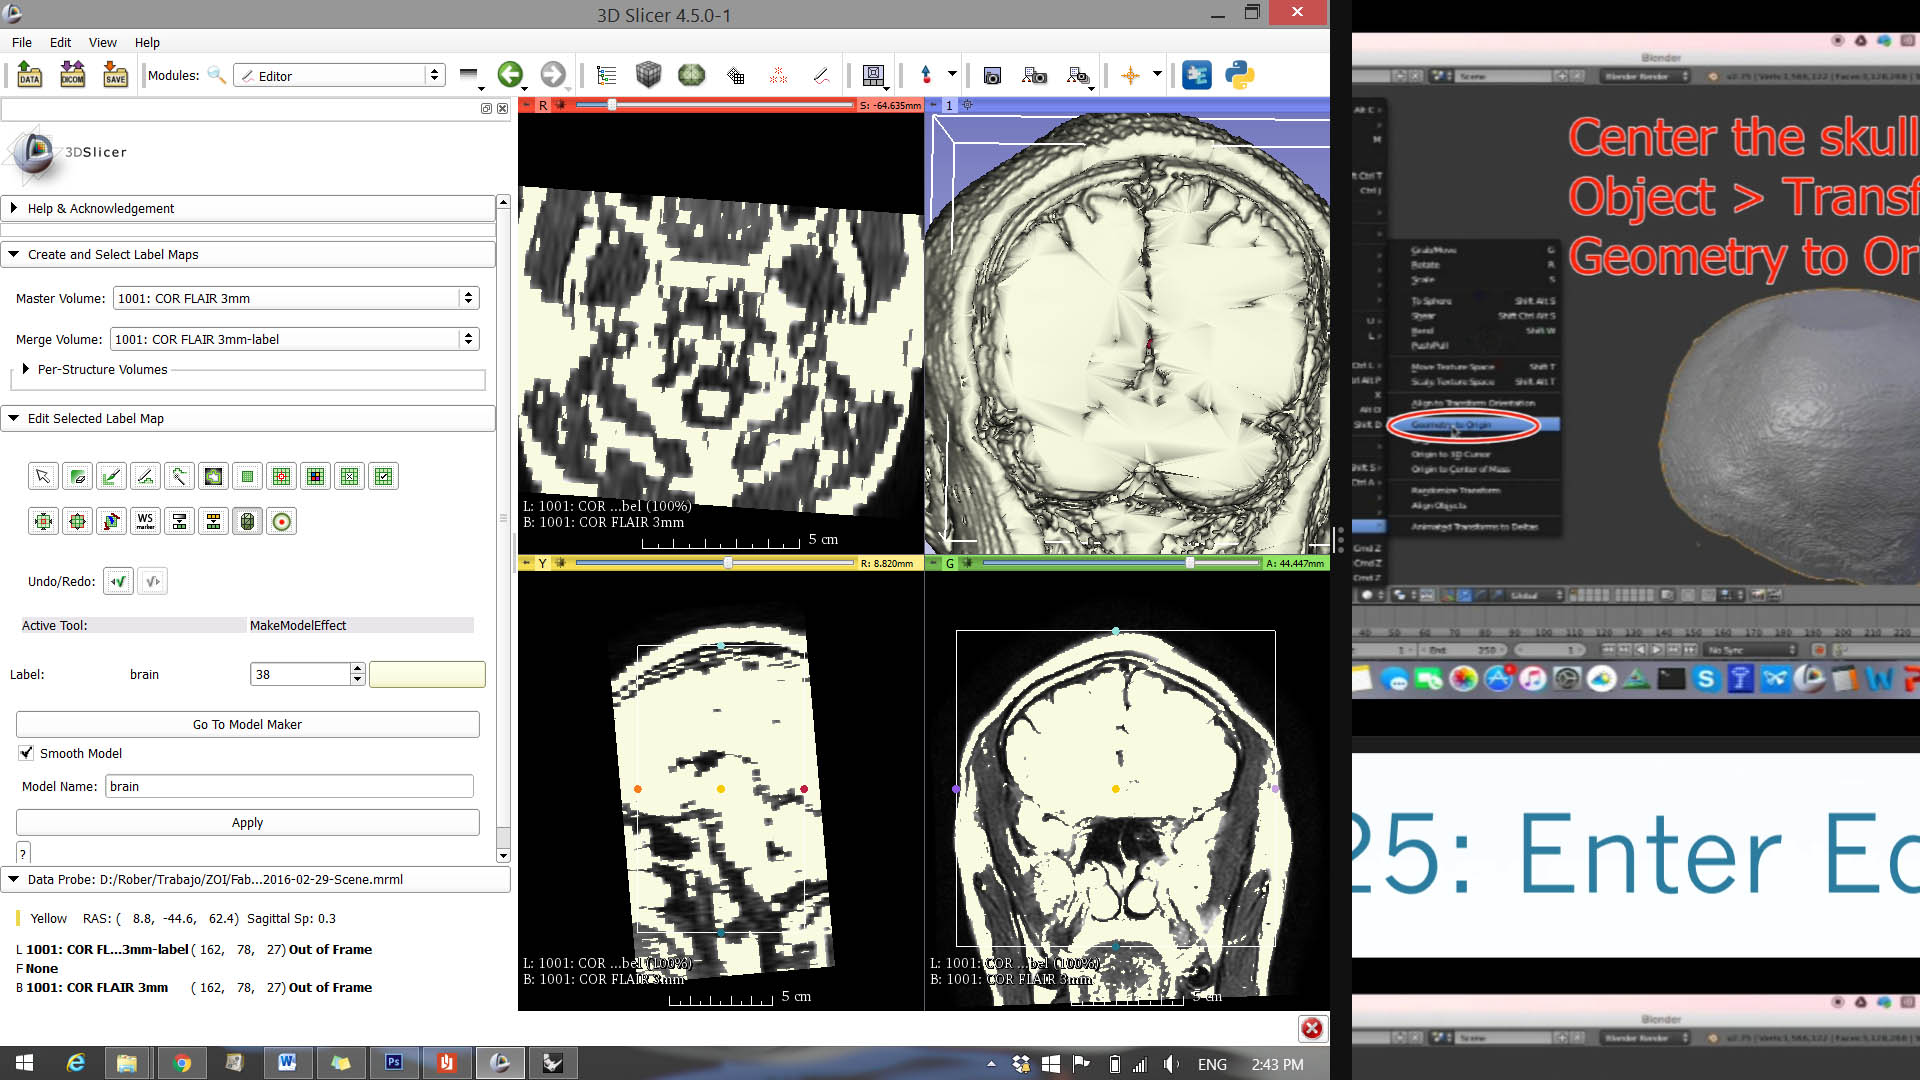Click the Undo button

tap(118, 581)
